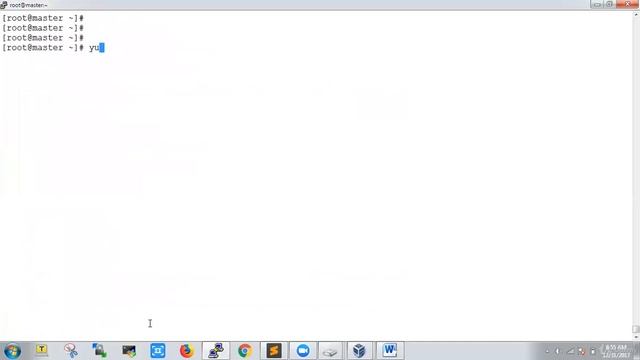Viewport: 640px width, 360px height.
Task: Show hidden system tray icons arrow
Action: pos(547,351)
